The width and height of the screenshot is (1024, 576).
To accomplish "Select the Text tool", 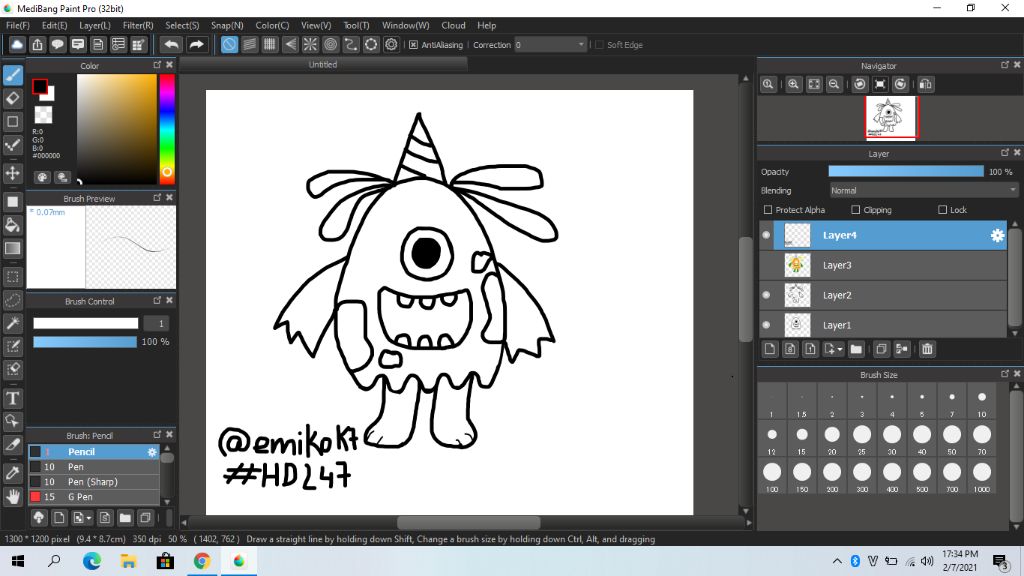I will coord(12,398).
